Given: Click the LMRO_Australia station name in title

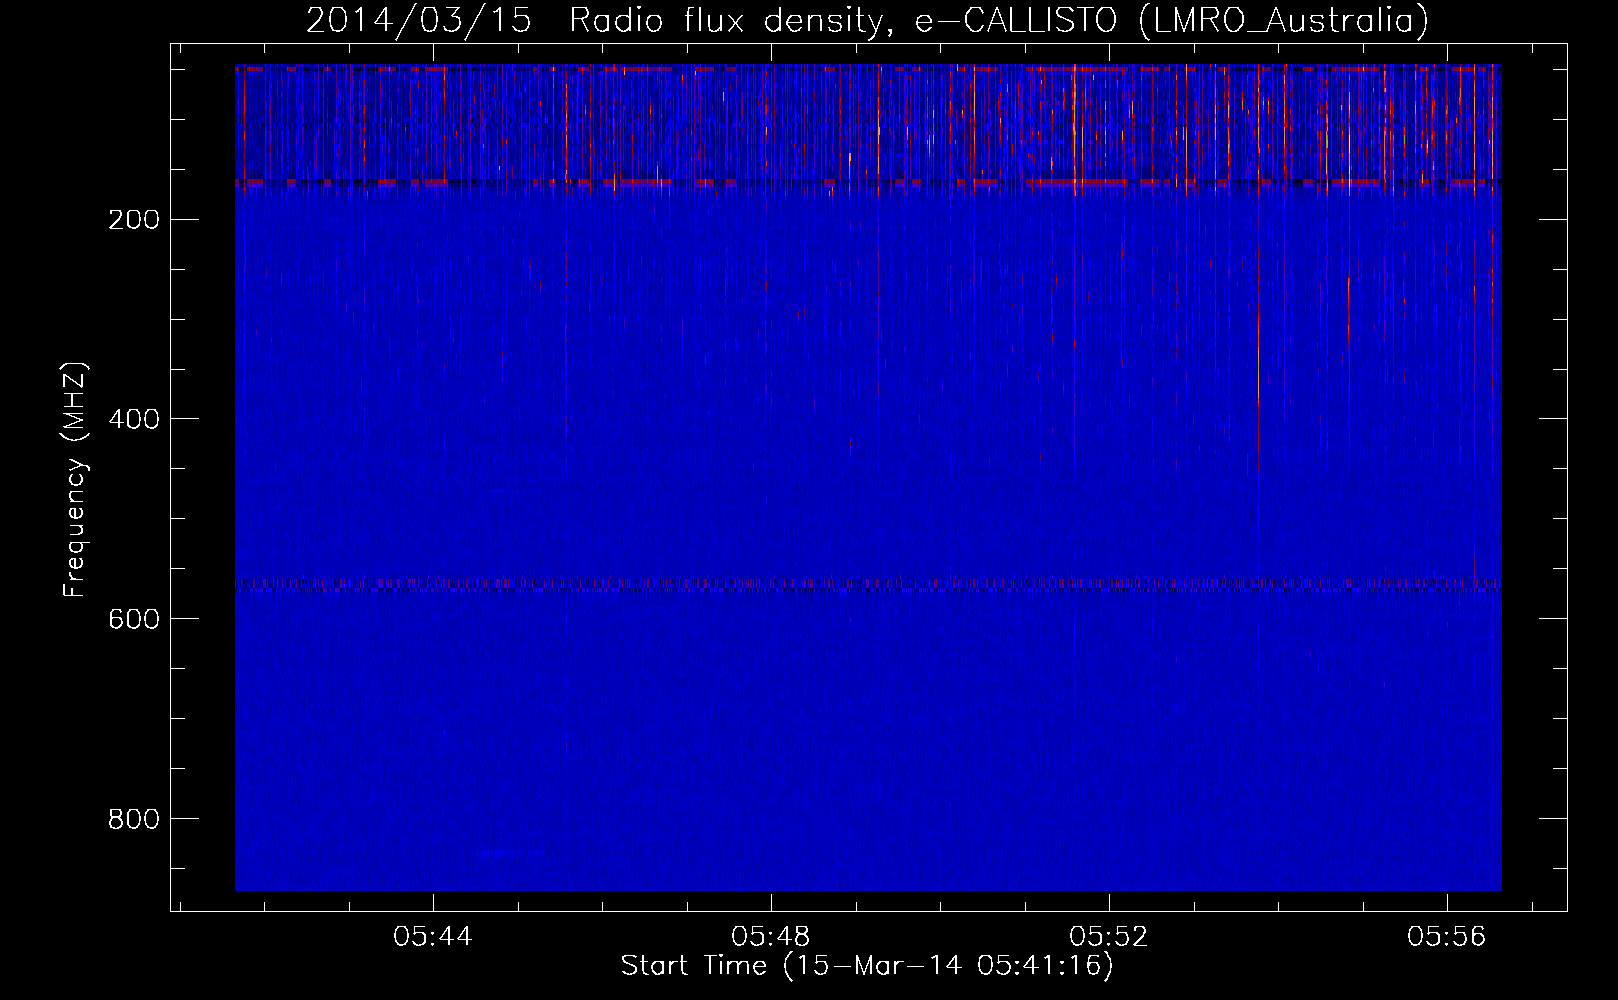Looking at the screenshot, I should (1283, 21).
